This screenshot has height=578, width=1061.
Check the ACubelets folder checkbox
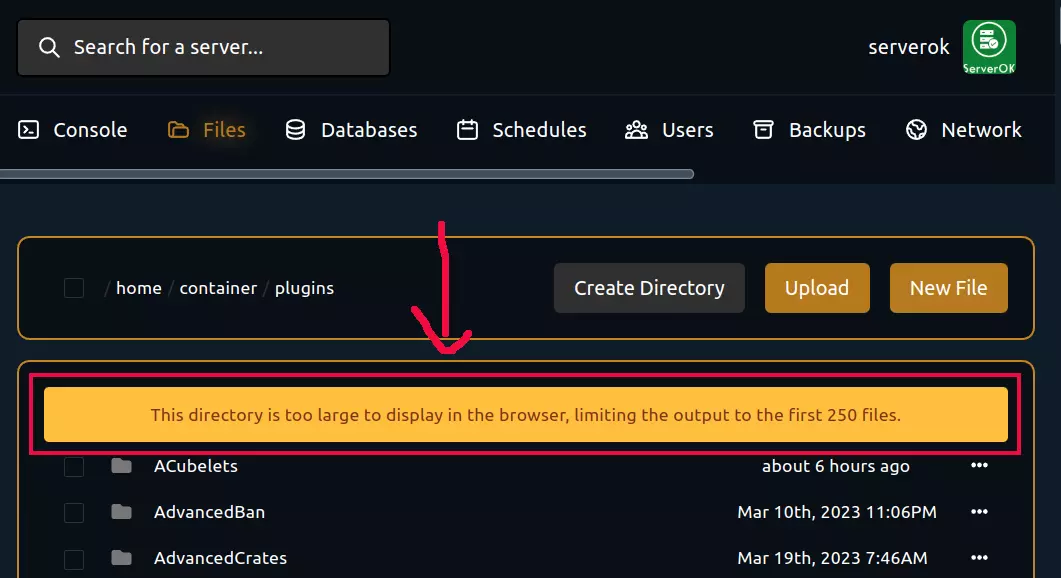(73, 466)
